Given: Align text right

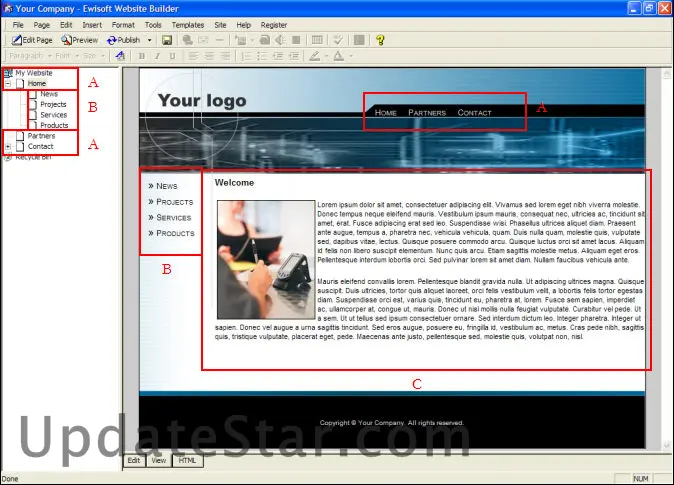Looking at the screenshot, I should click(x=224, y=56).
